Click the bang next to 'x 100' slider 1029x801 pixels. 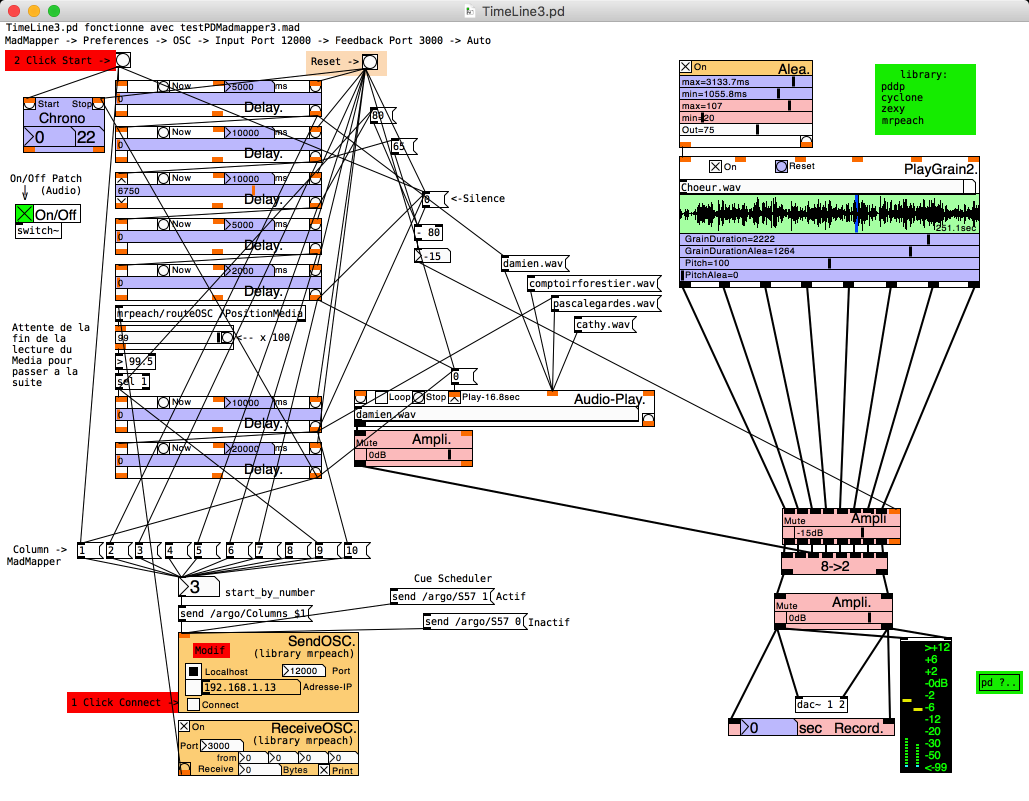227,337
